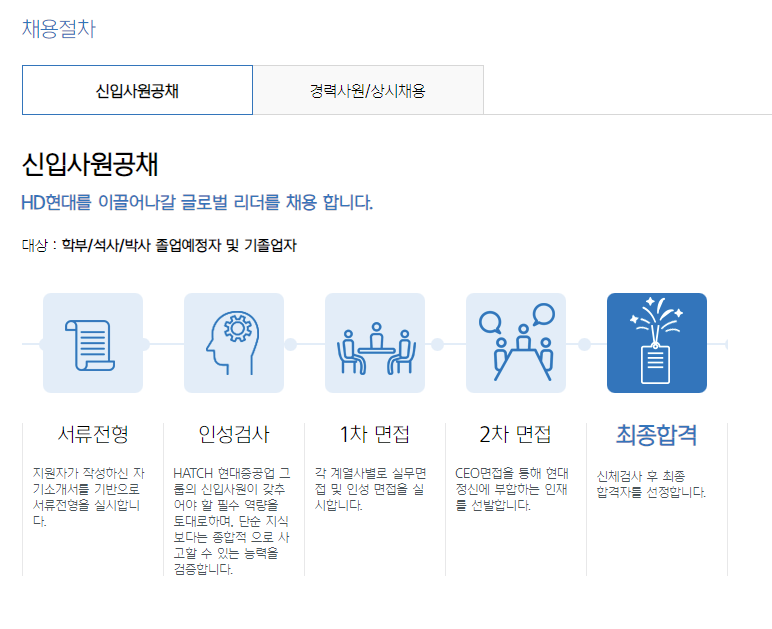772x629 pixels.
Task: Click the 서류전형 step title
Action: 93,435
